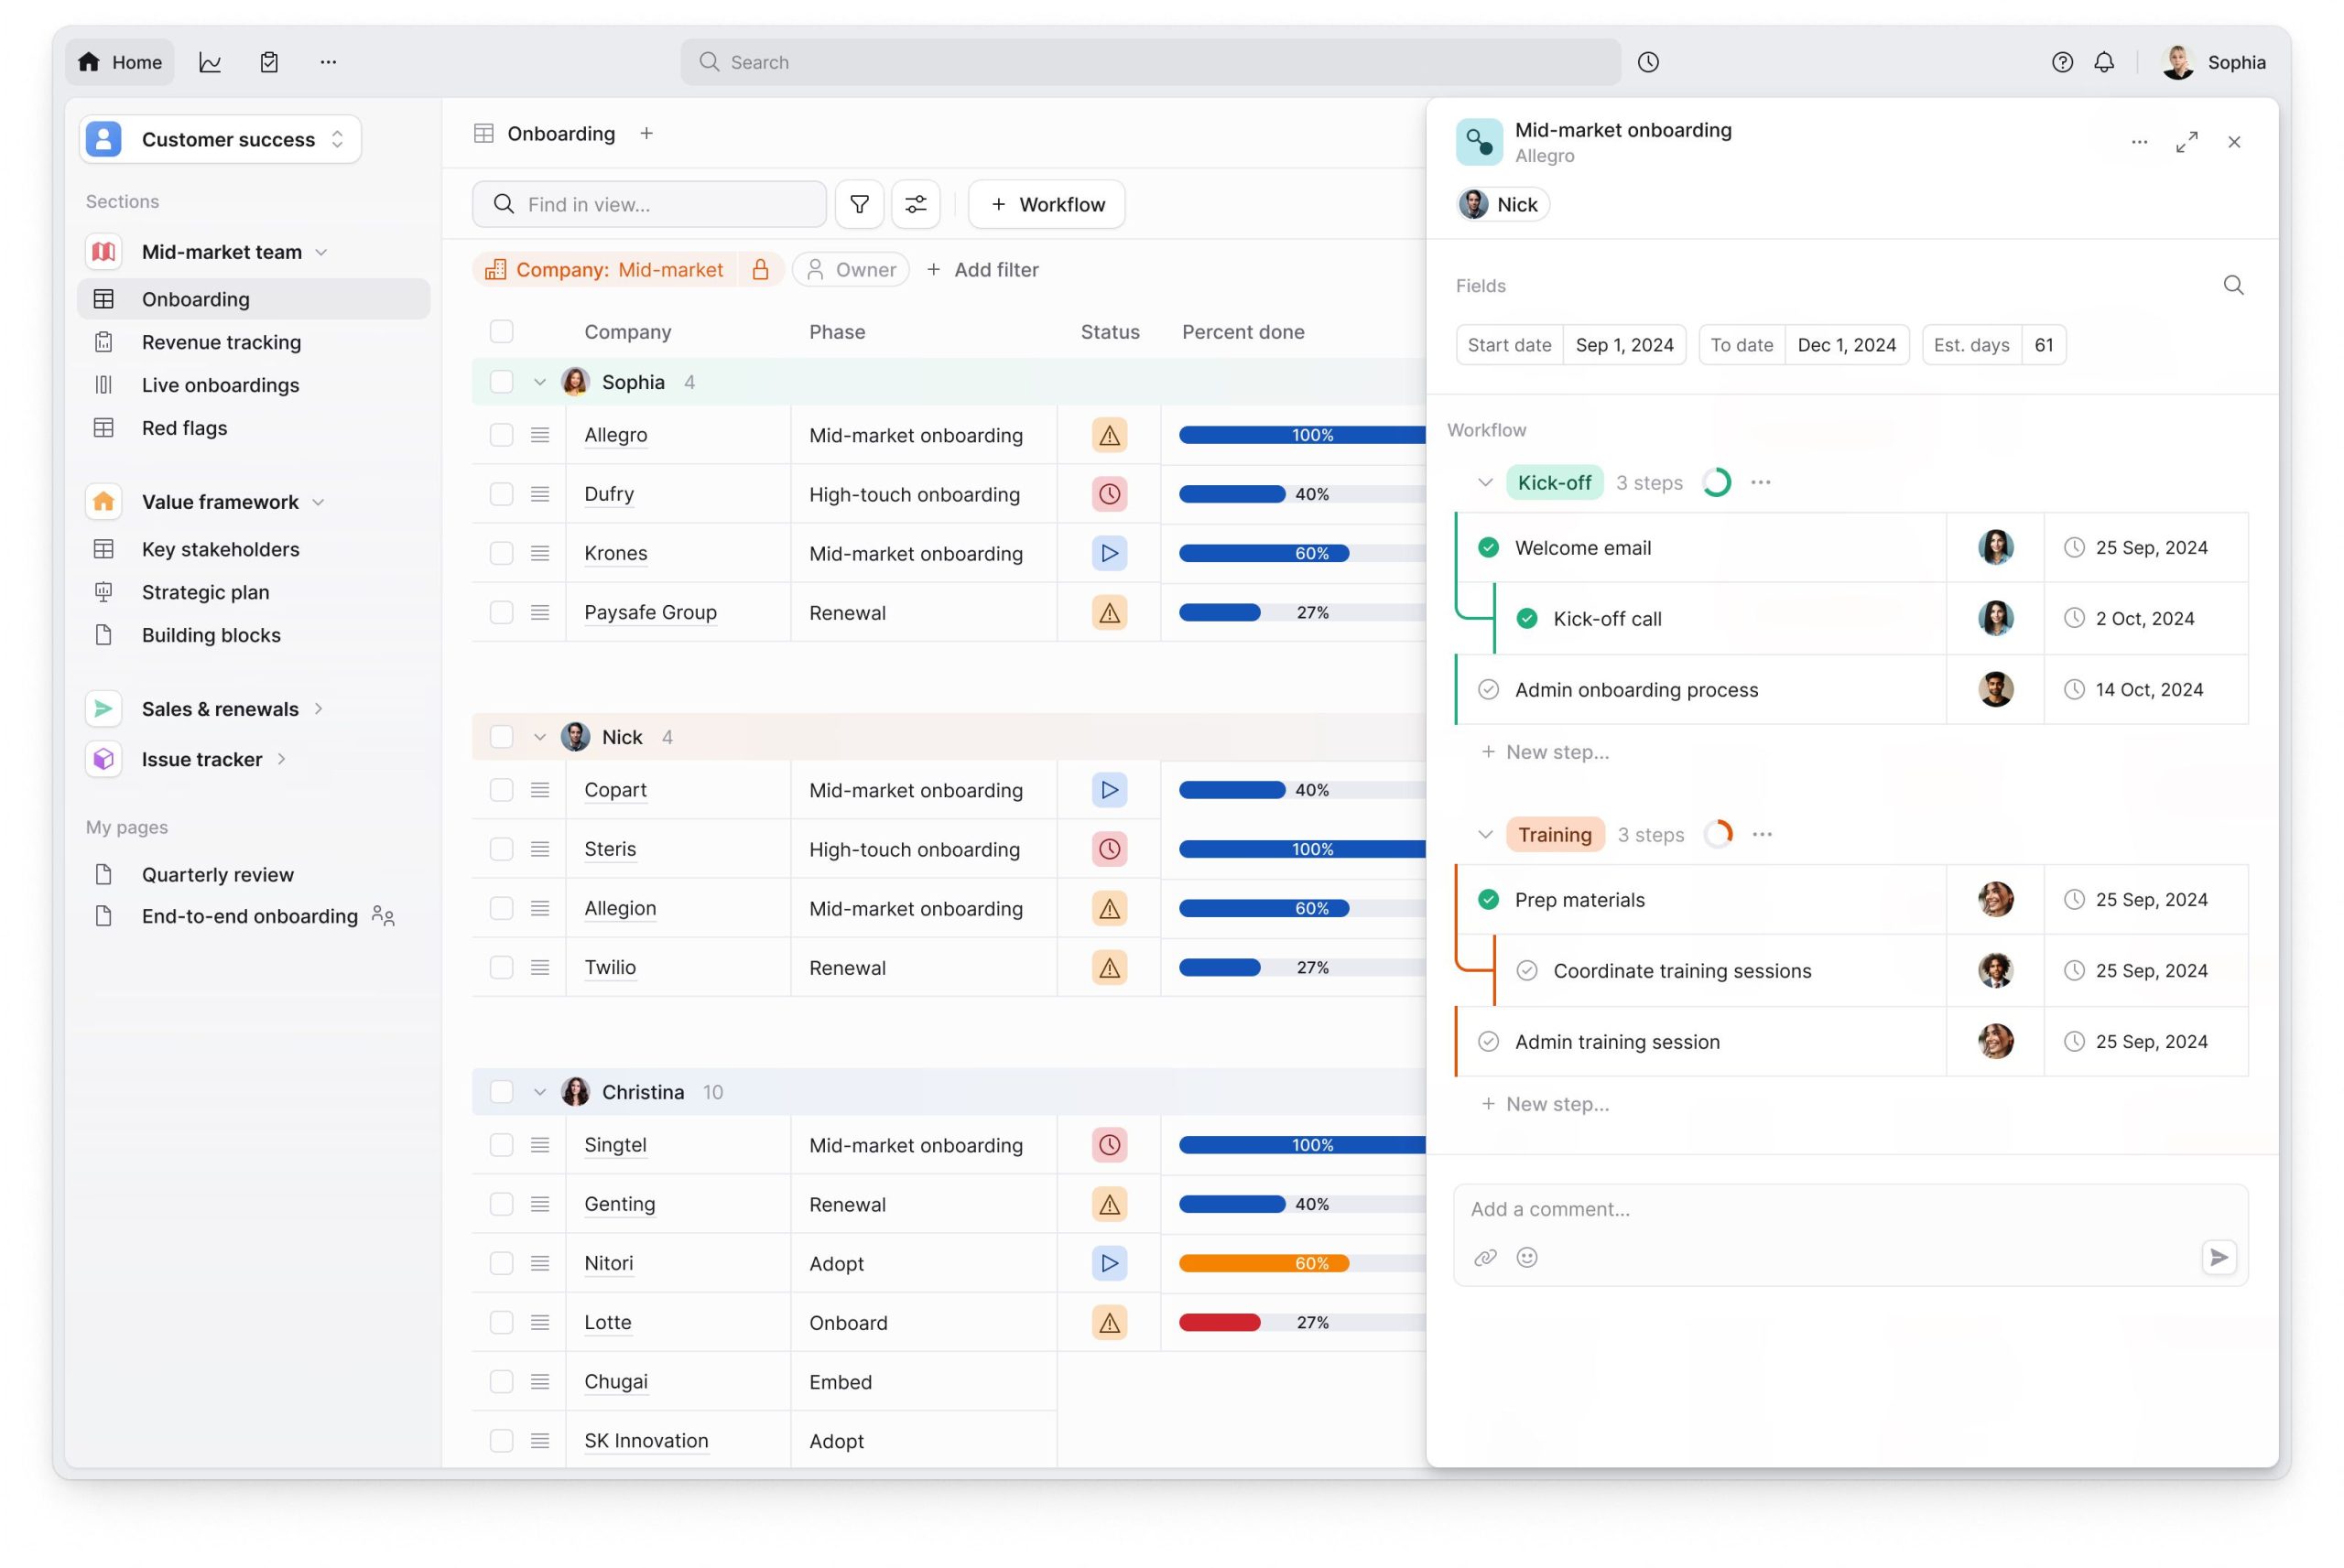
Task: Create a new Workflow
Action: (1046, 204)
